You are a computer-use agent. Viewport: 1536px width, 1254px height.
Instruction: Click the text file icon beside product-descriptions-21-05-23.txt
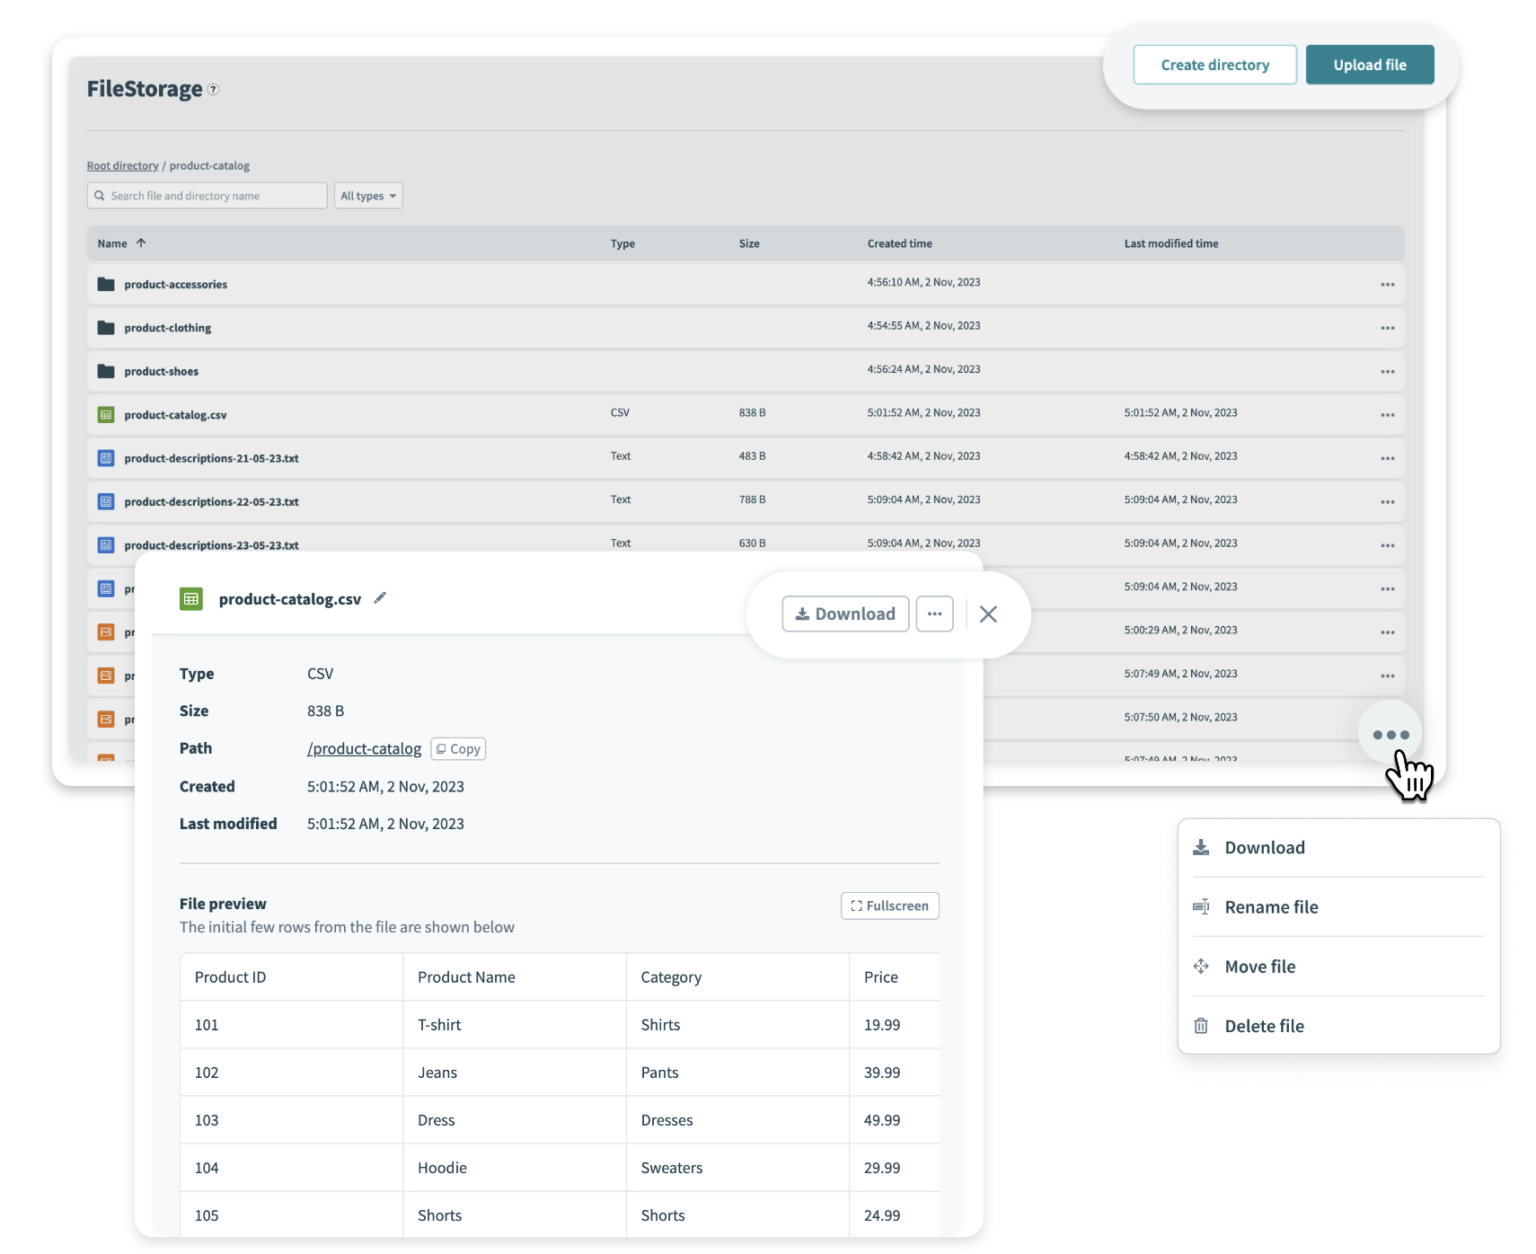pos(106,458)
